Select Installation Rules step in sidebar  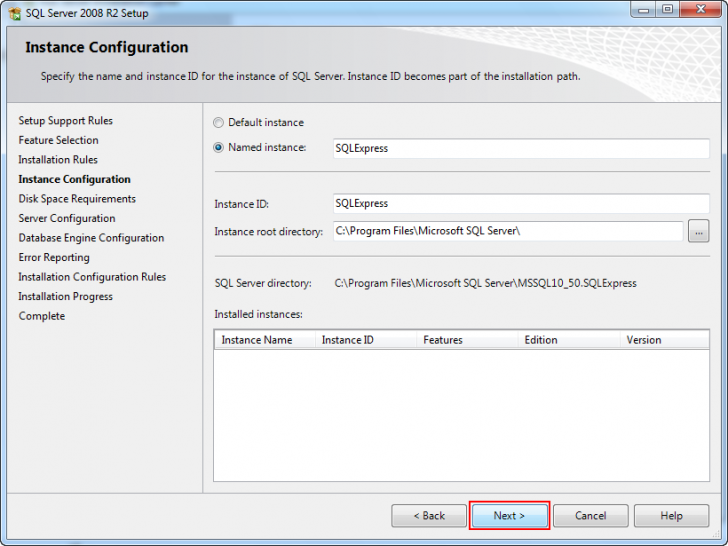58,160
